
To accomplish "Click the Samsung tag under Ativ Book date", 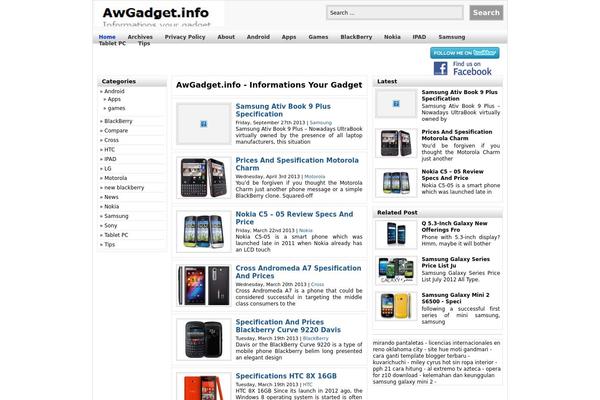I will (x=321, y=123).
